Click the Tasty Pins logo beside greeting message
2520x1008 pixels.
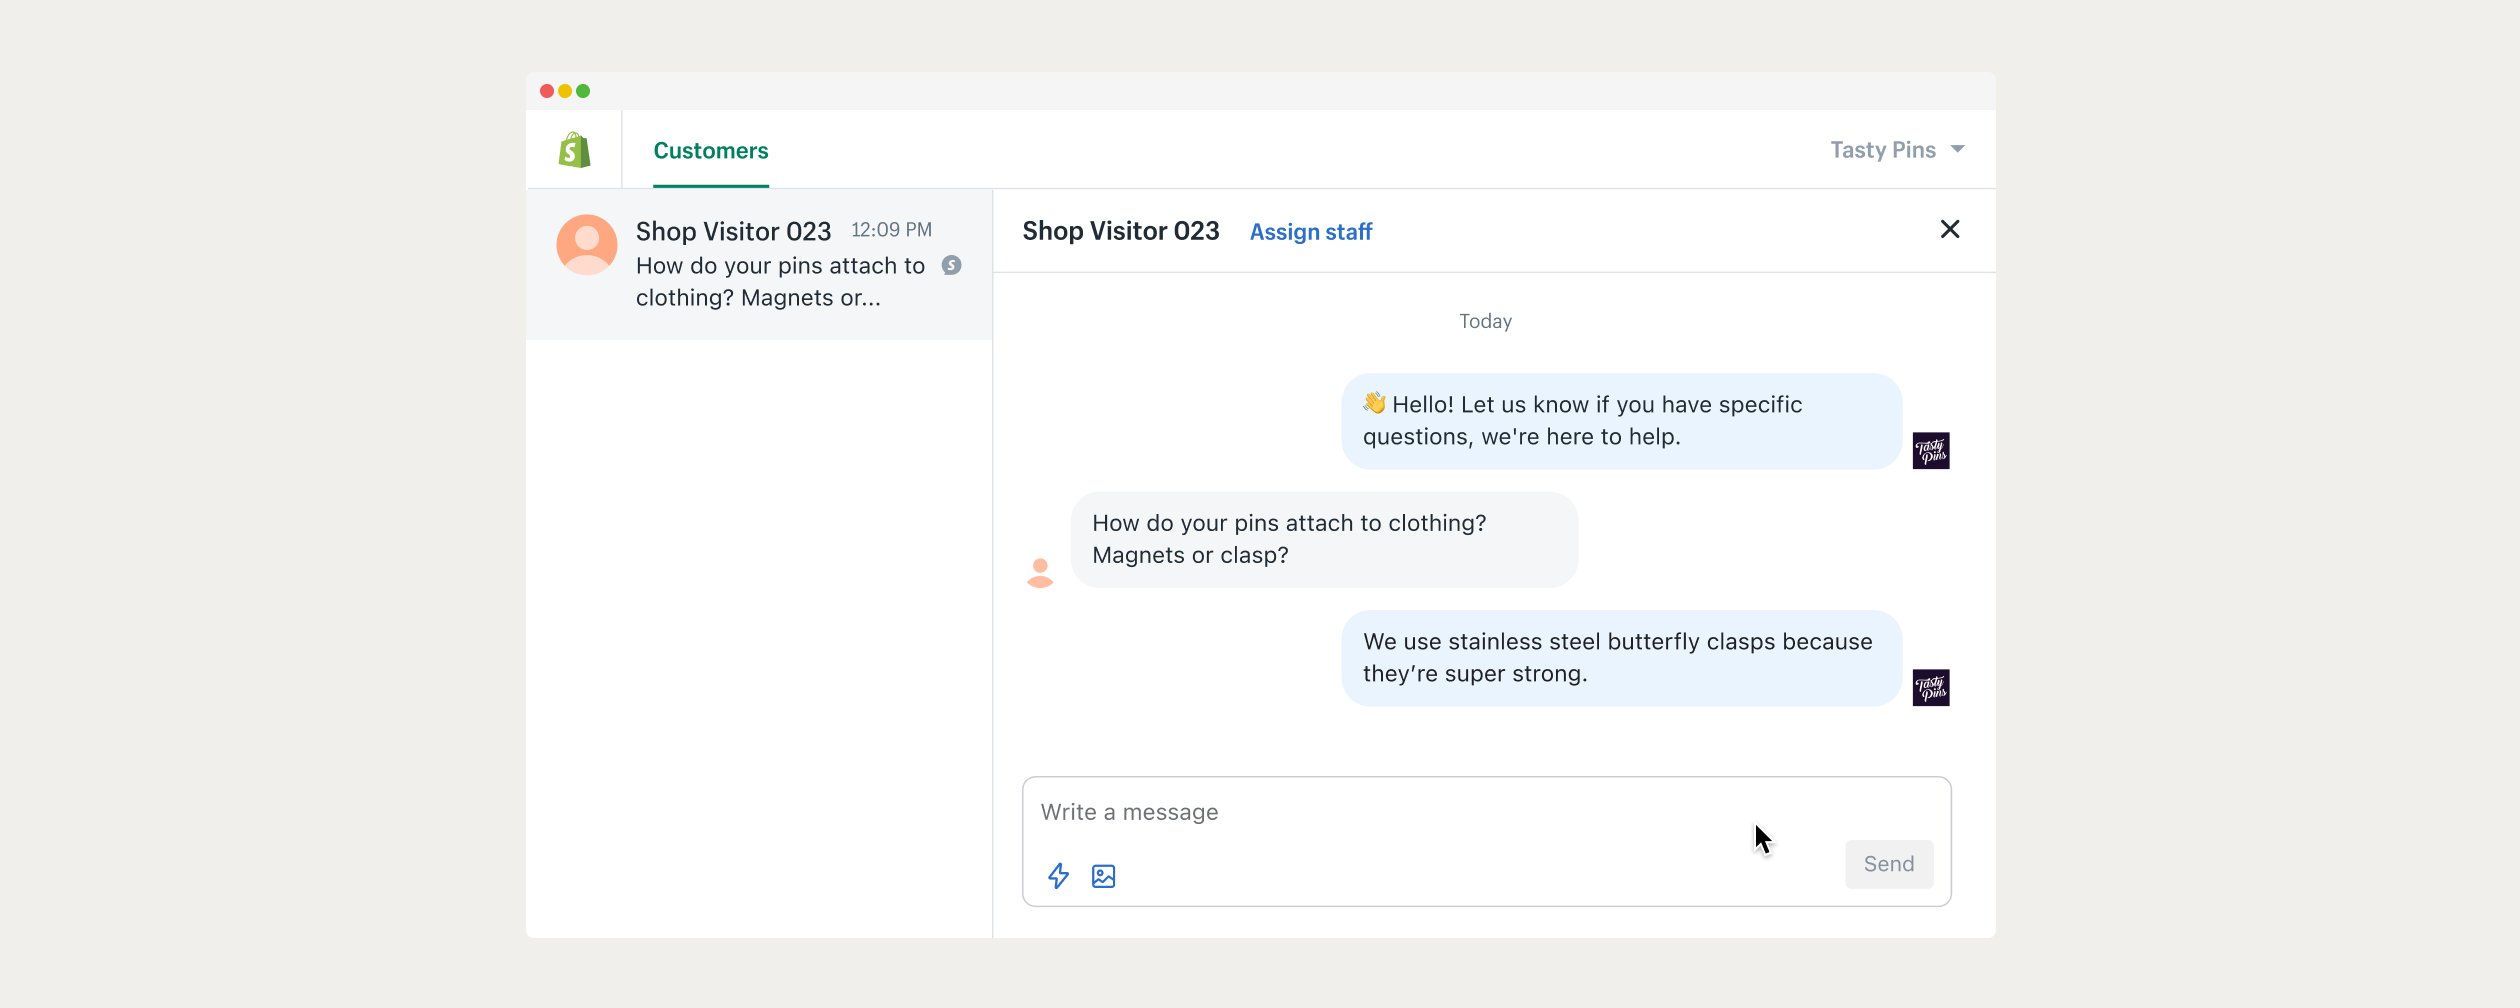pyautogui.click(x=1931, y=451)
